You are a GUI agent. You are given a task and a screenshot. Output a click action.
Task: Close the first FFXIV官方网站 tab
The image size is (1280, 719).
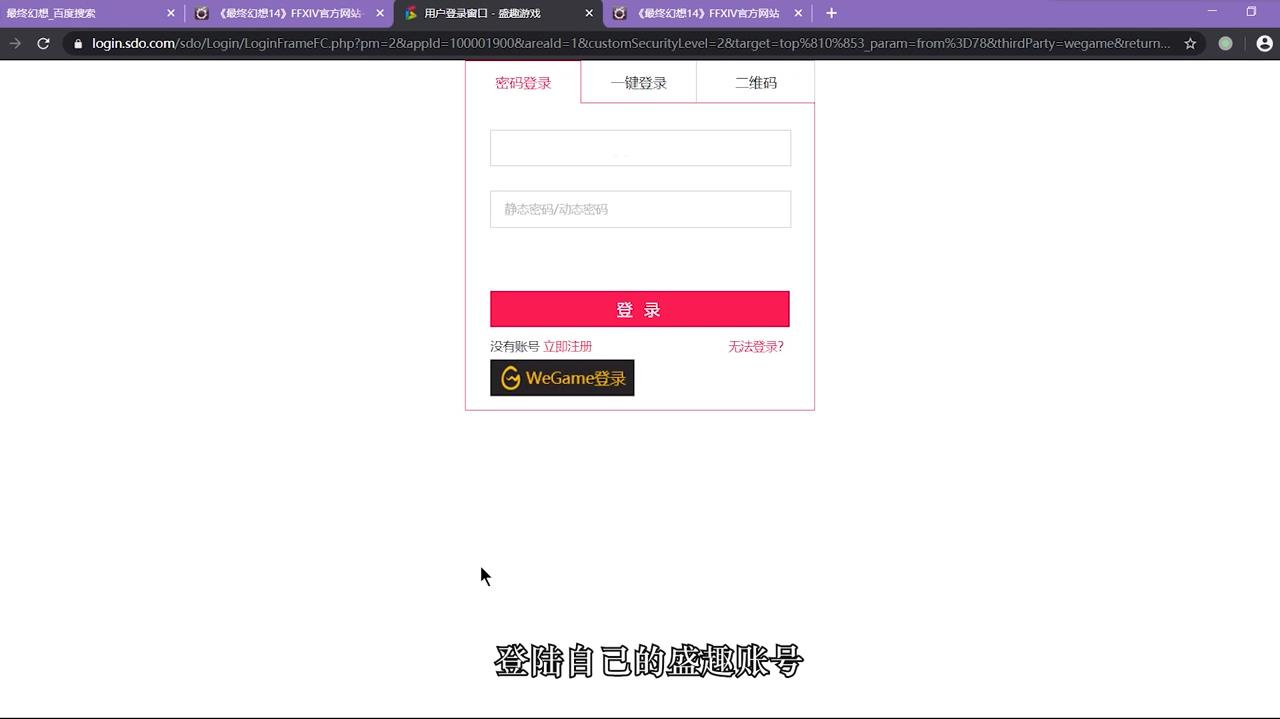tap(380, 13)
